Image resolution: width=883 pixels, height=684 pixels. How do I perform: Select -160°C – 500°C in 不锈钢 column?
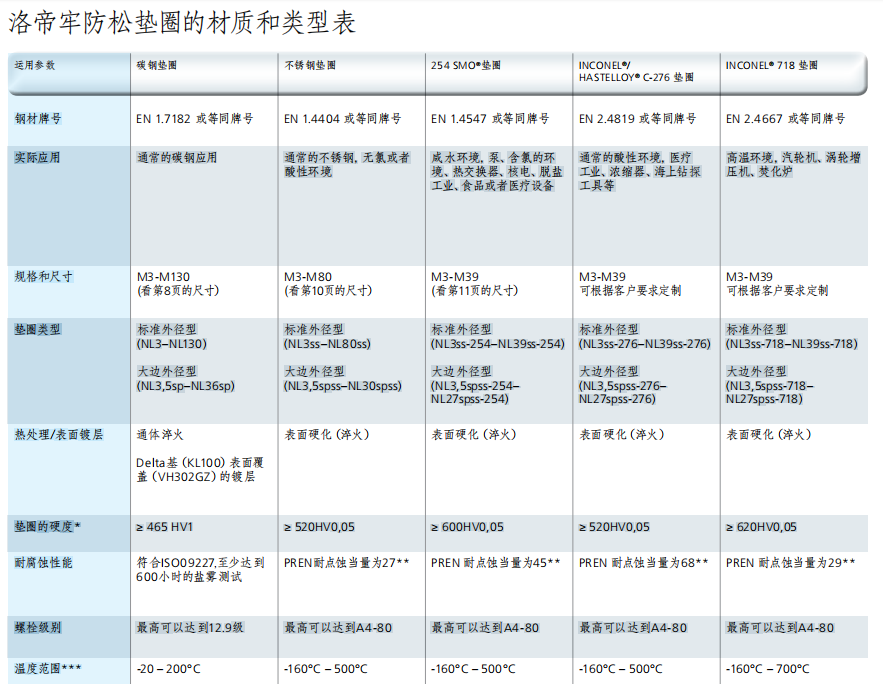[325, 669]
